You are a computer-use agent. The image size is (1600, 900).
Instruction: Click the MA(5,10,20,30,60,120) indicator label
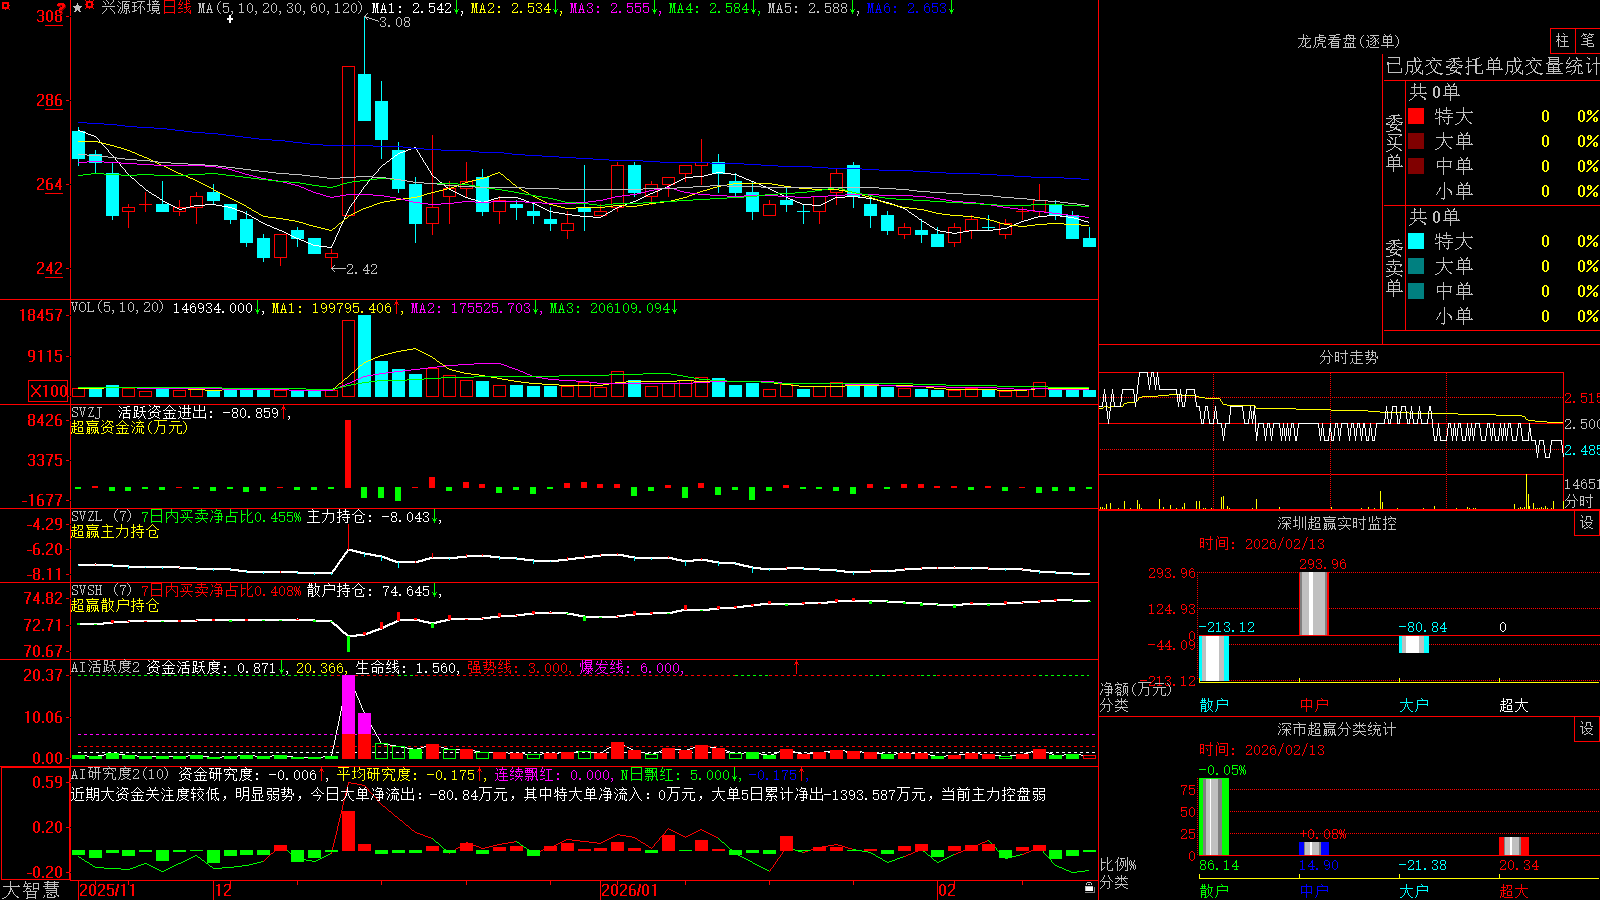point(281,8)
